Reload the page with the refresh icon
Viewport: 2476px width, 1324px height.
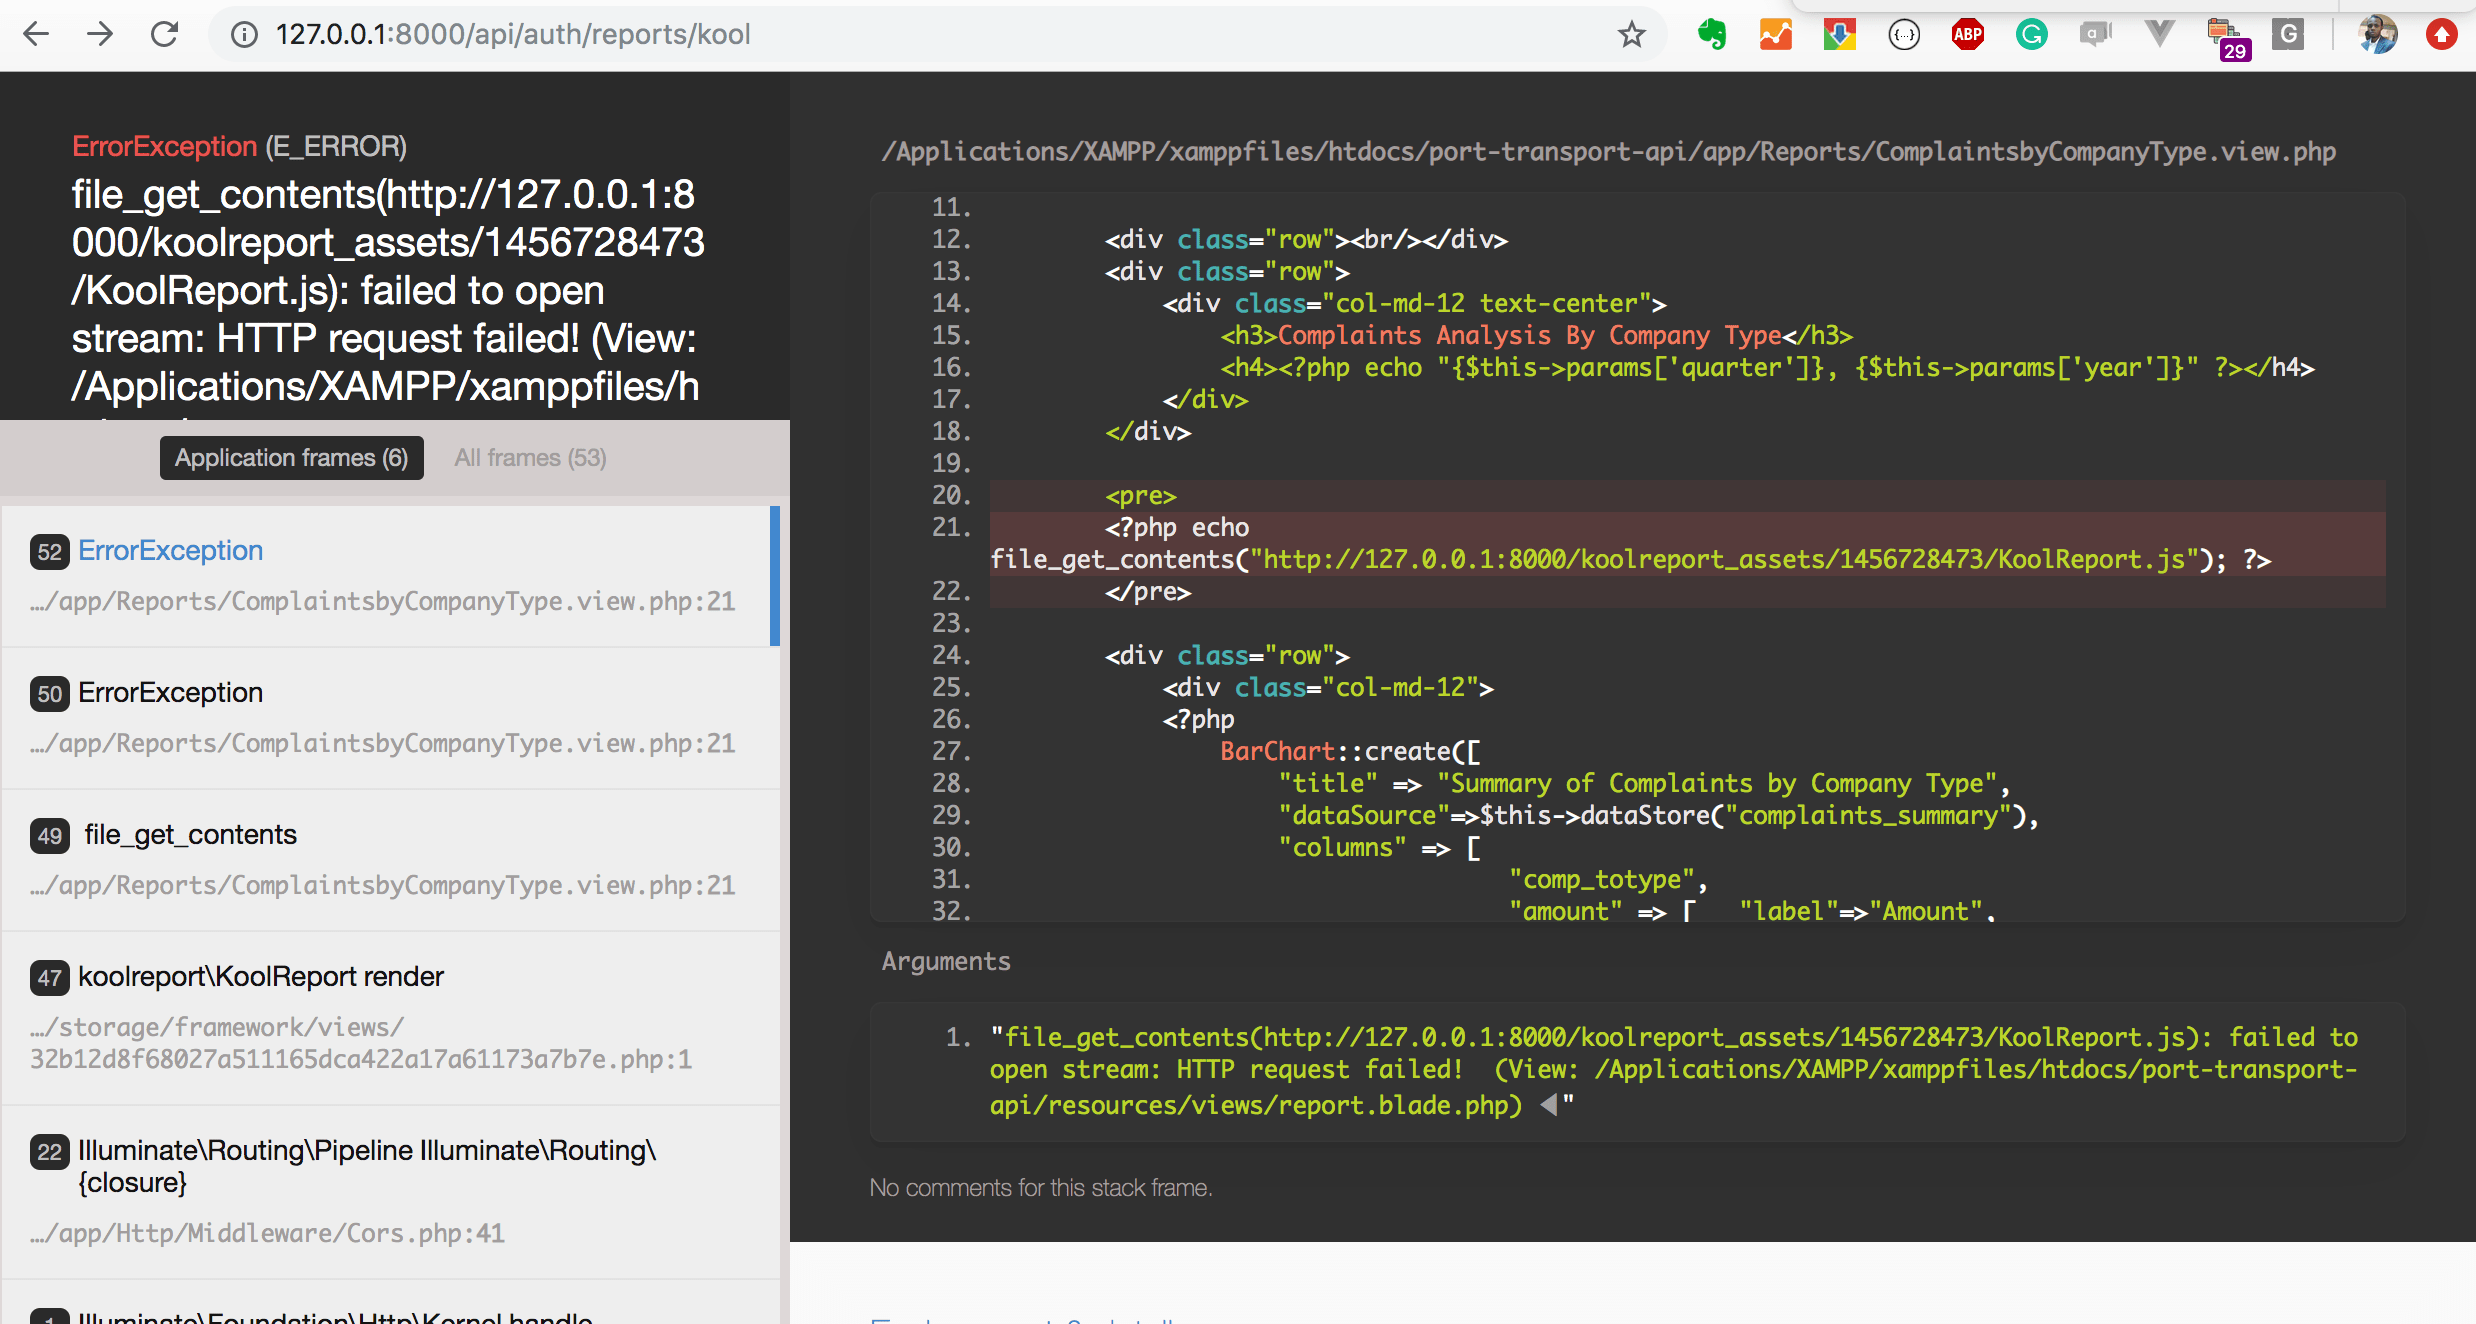[164, 34]
